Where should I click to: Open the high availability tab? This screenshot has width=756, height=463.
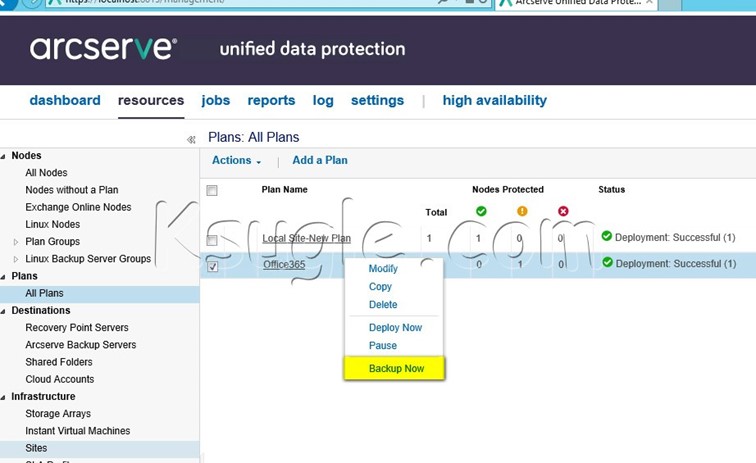(495, 100)
